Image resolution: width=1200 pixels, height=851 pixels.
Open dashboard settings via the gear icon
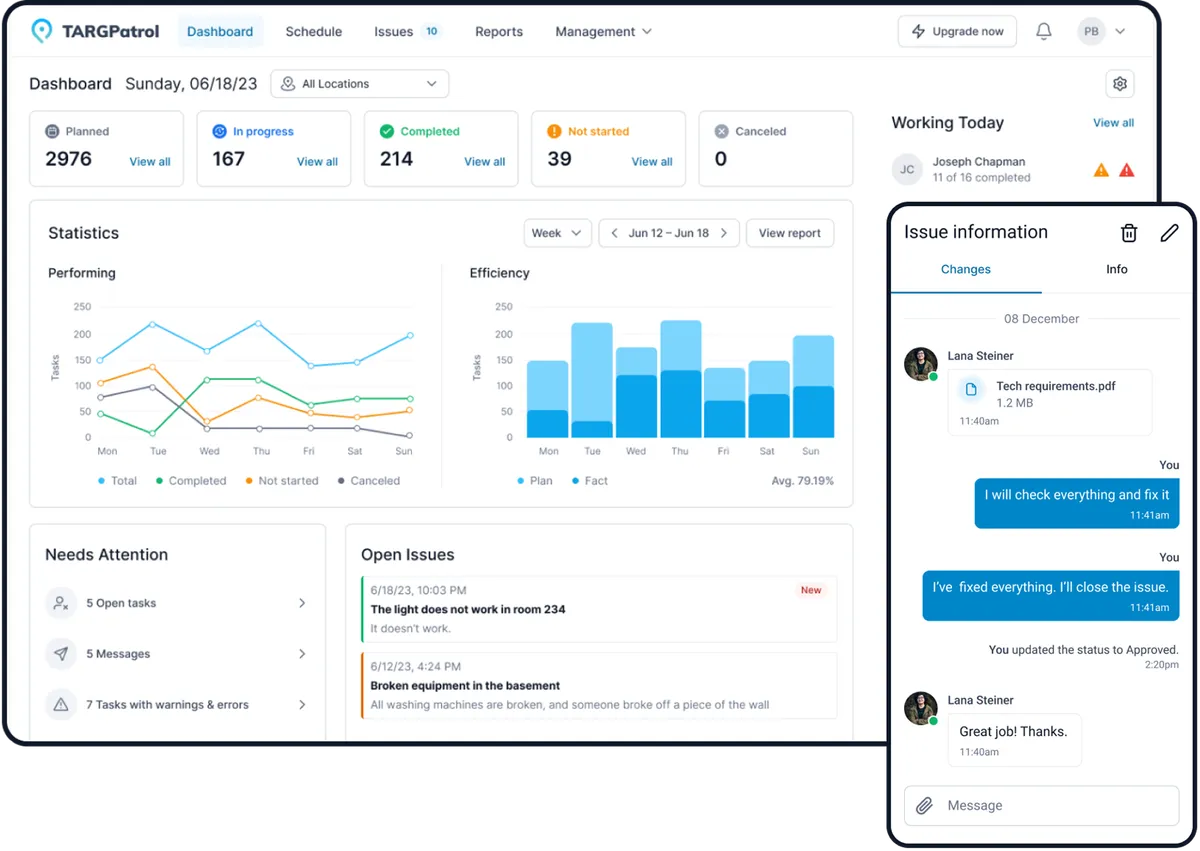[x=1120, y=84]
